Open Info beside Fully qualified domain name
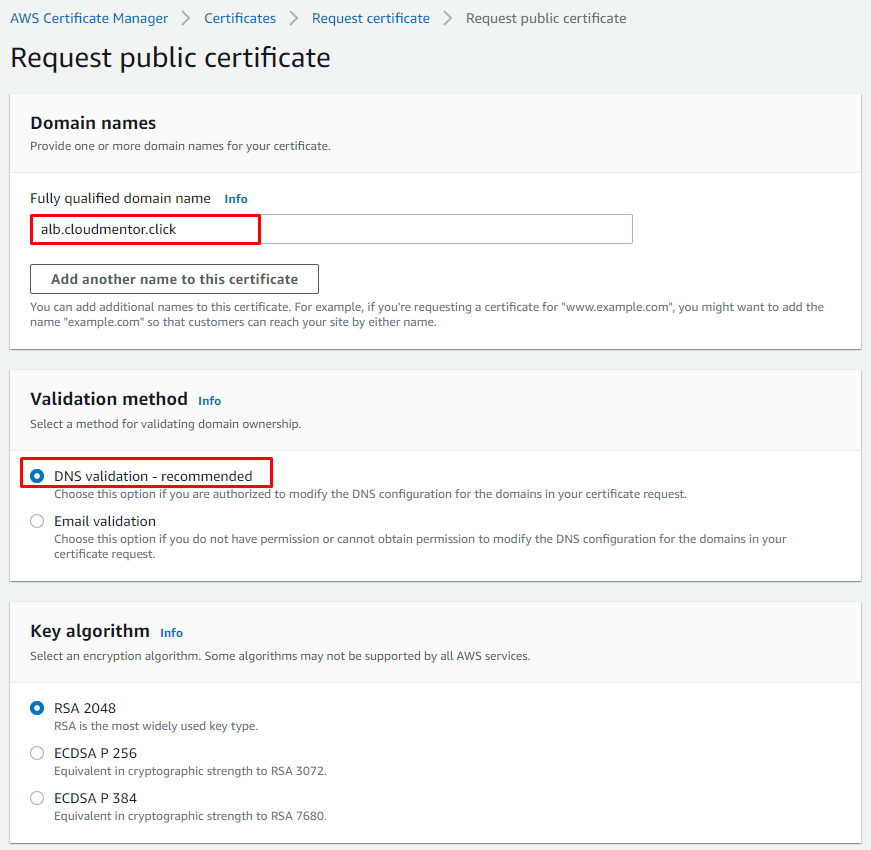This screenshot has height=850, width=871. [236, 199]
